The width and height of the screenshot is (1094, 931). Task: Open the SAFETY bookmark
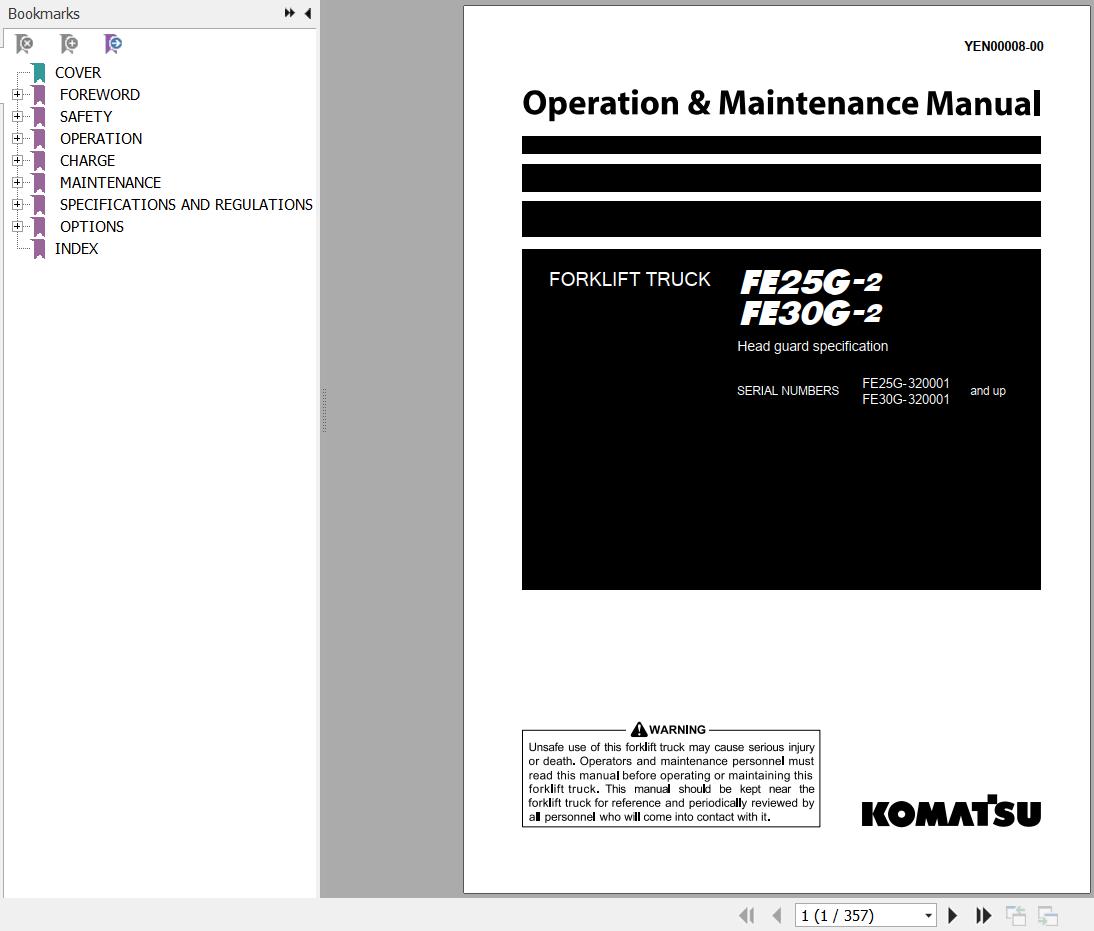[x=86, y=117]
